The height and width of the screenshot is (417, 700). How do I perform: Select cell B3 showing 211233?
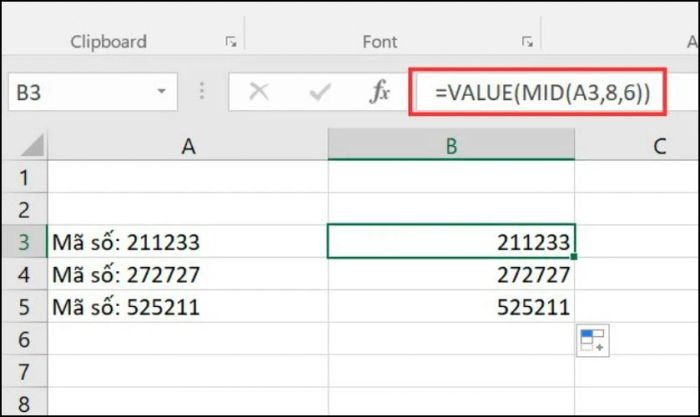point(451,242)
